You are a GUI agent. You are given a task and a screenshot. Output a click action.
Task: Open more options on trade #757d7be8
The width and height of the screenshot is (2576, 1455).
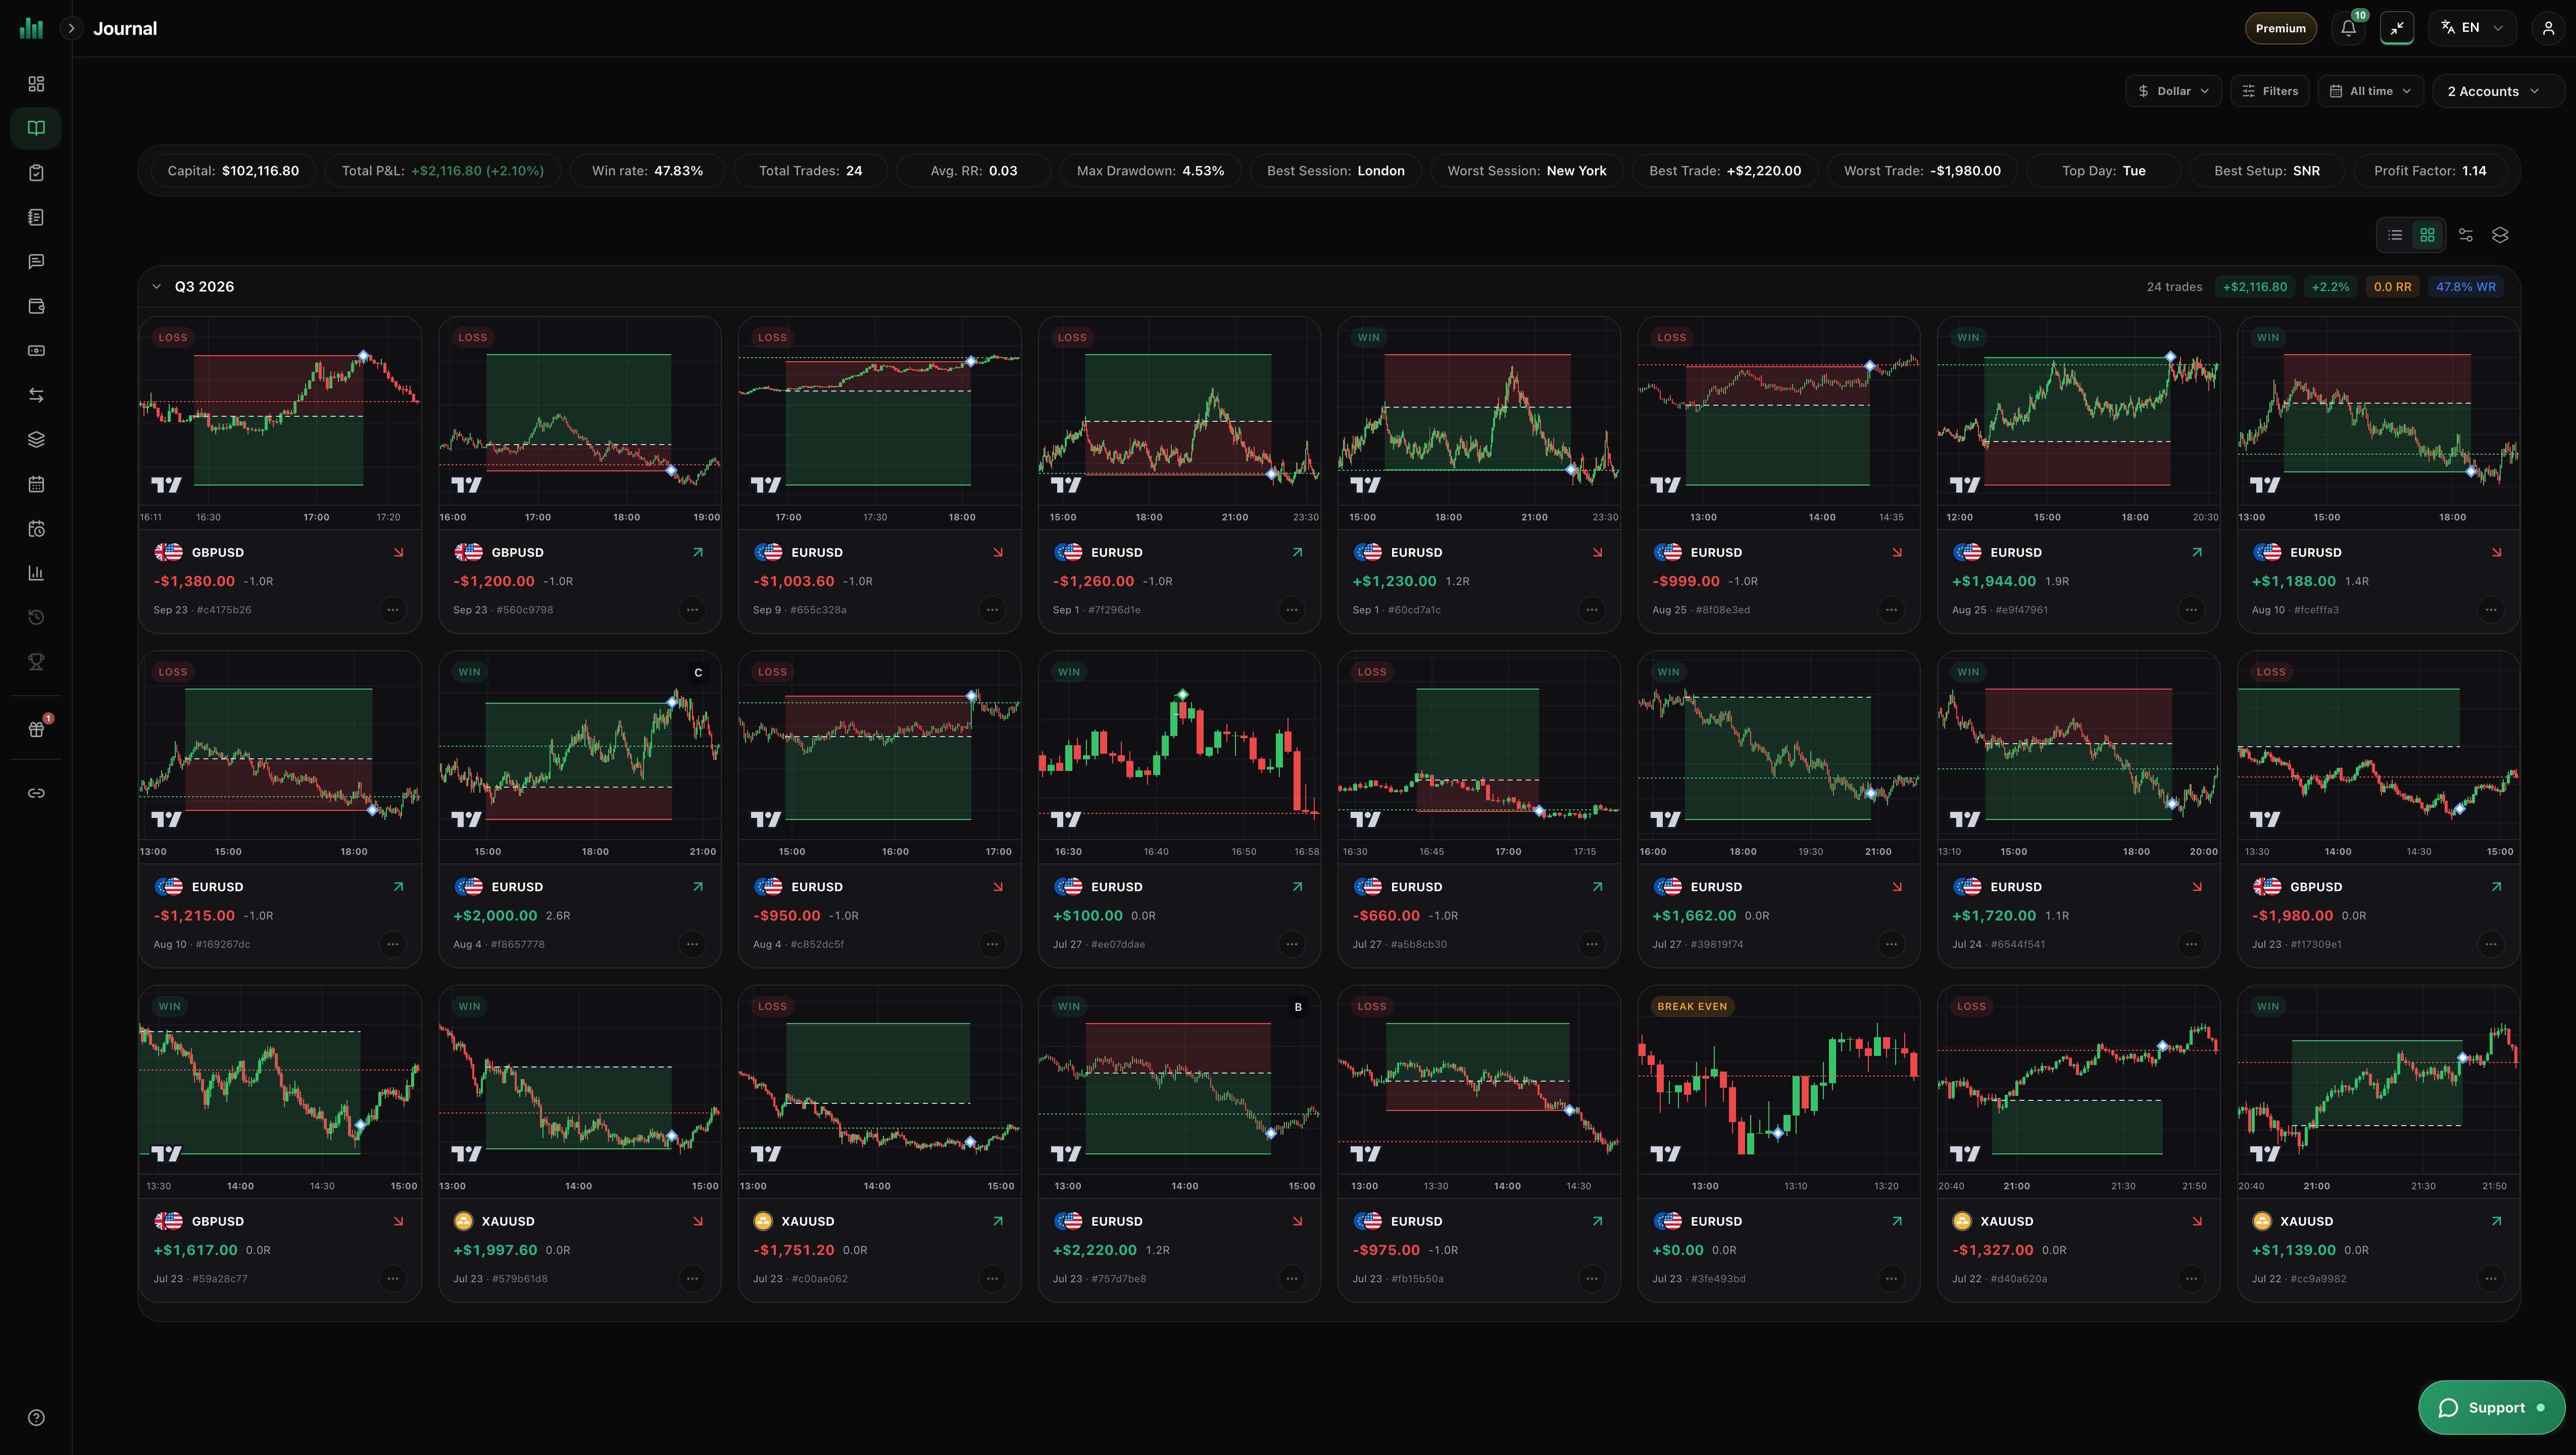tap(1292, 1278)
